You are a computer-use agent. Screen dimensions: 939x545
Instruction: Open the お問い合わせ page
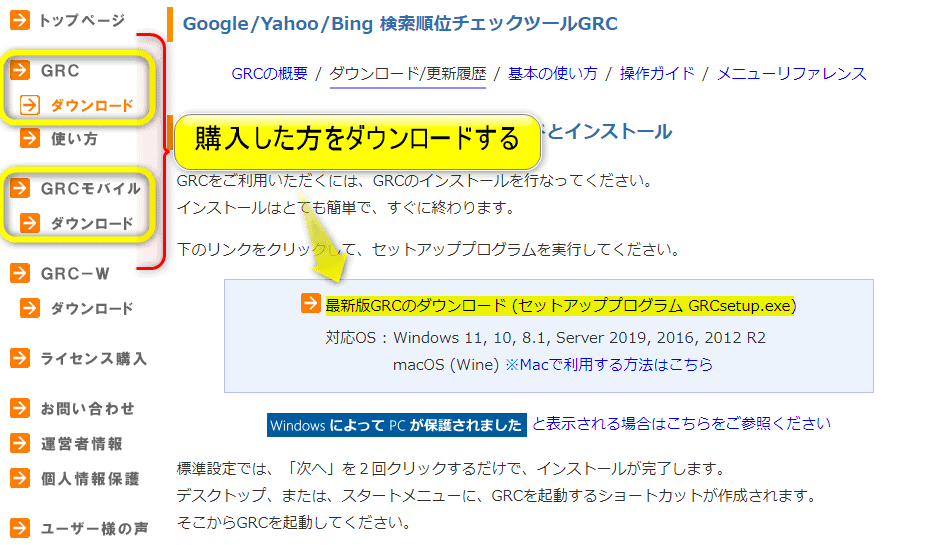pyautogui.click(x=87, y=409)
